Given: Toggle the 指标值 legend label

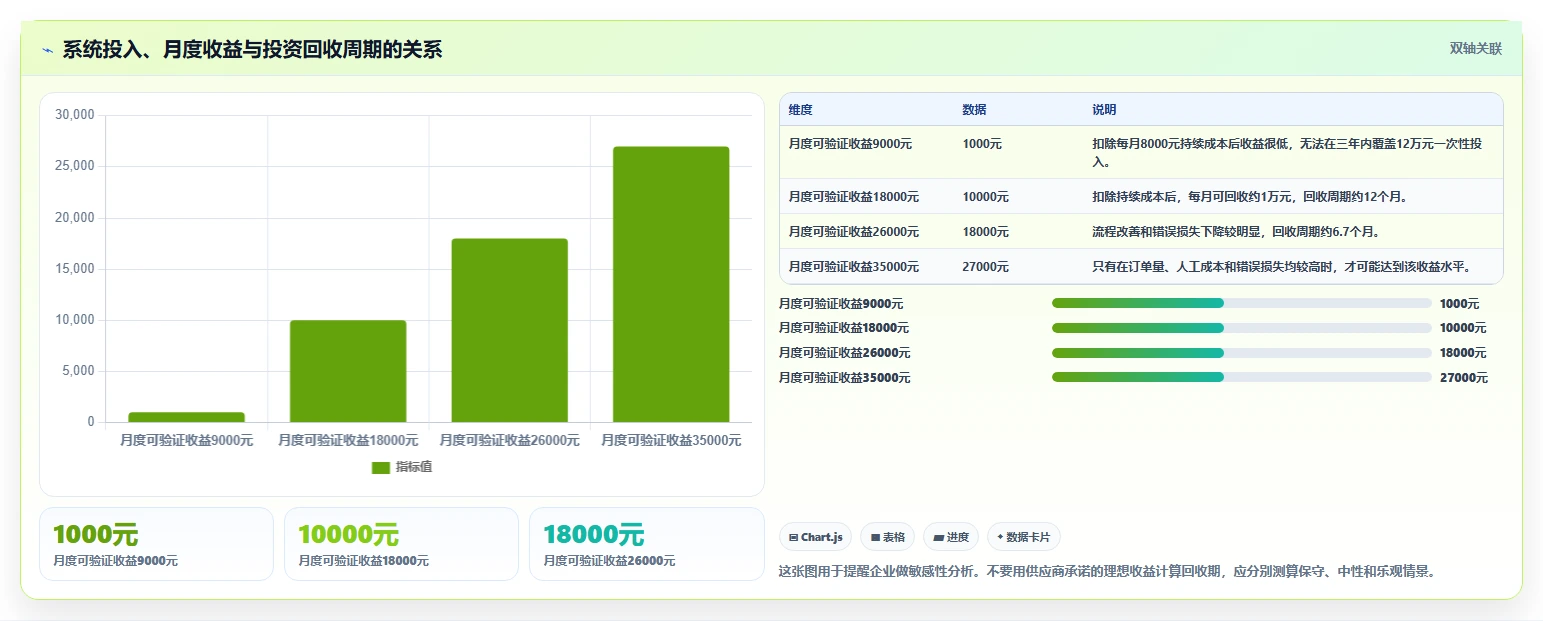Looking at the screenshot, I should coord(413,467).
